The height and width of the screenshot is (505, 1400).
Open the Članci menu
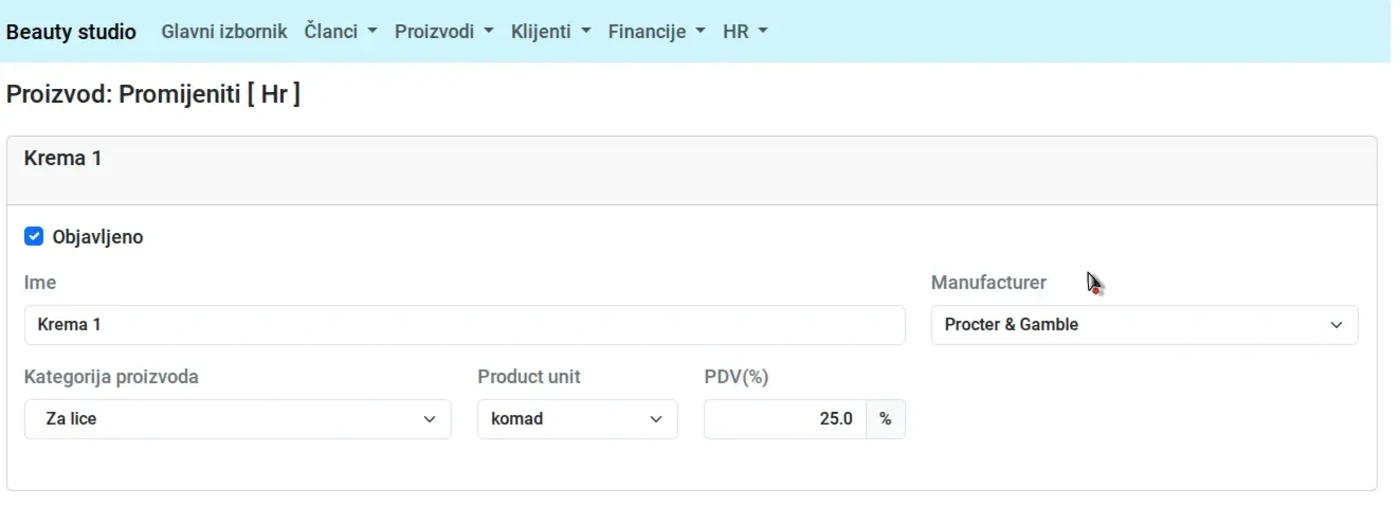pos(340,32)
